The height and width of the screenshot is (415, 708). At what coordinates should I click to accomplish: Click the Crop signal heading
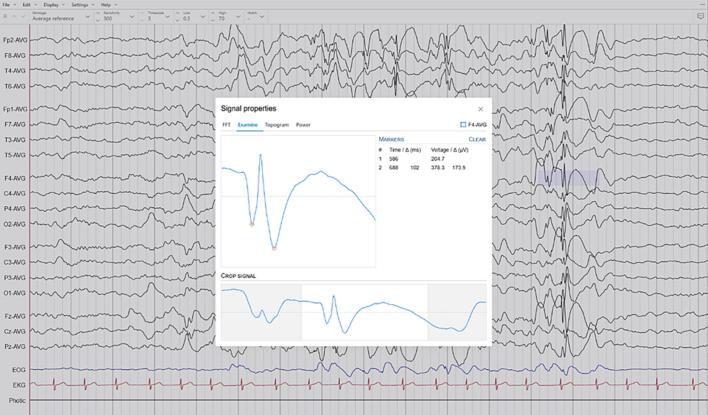(x=238, y=276)
